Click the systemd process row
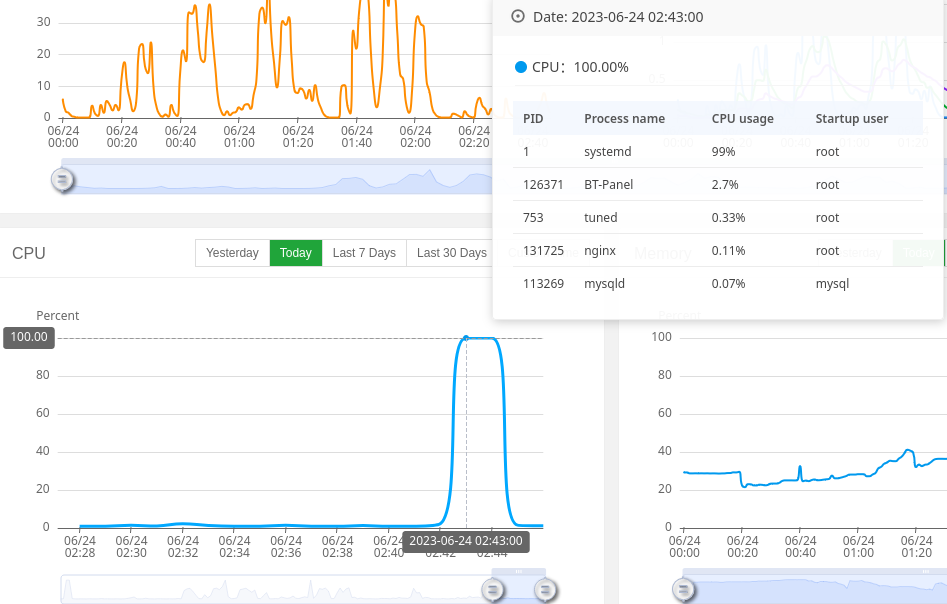 pyautogui.click(x=717, y=152)
